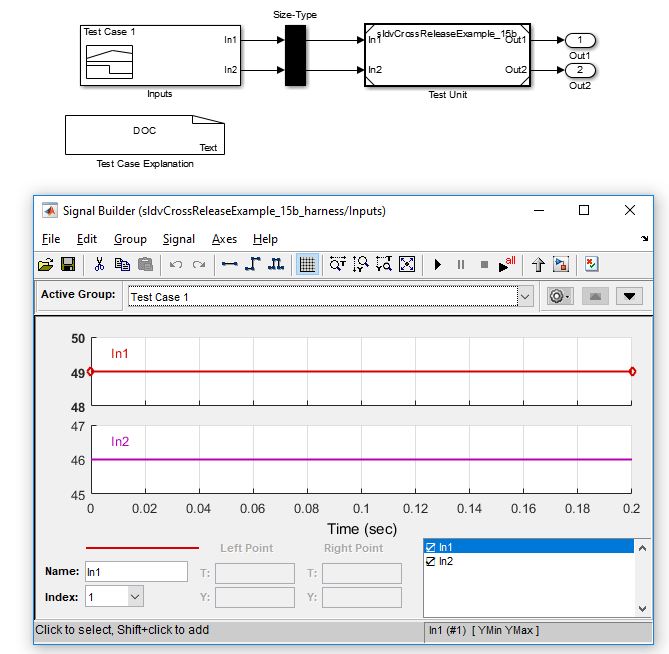This screenshot has height=654, width=669.
Task: Click the Redo arrow icon
Action: (x=199, y=265)
